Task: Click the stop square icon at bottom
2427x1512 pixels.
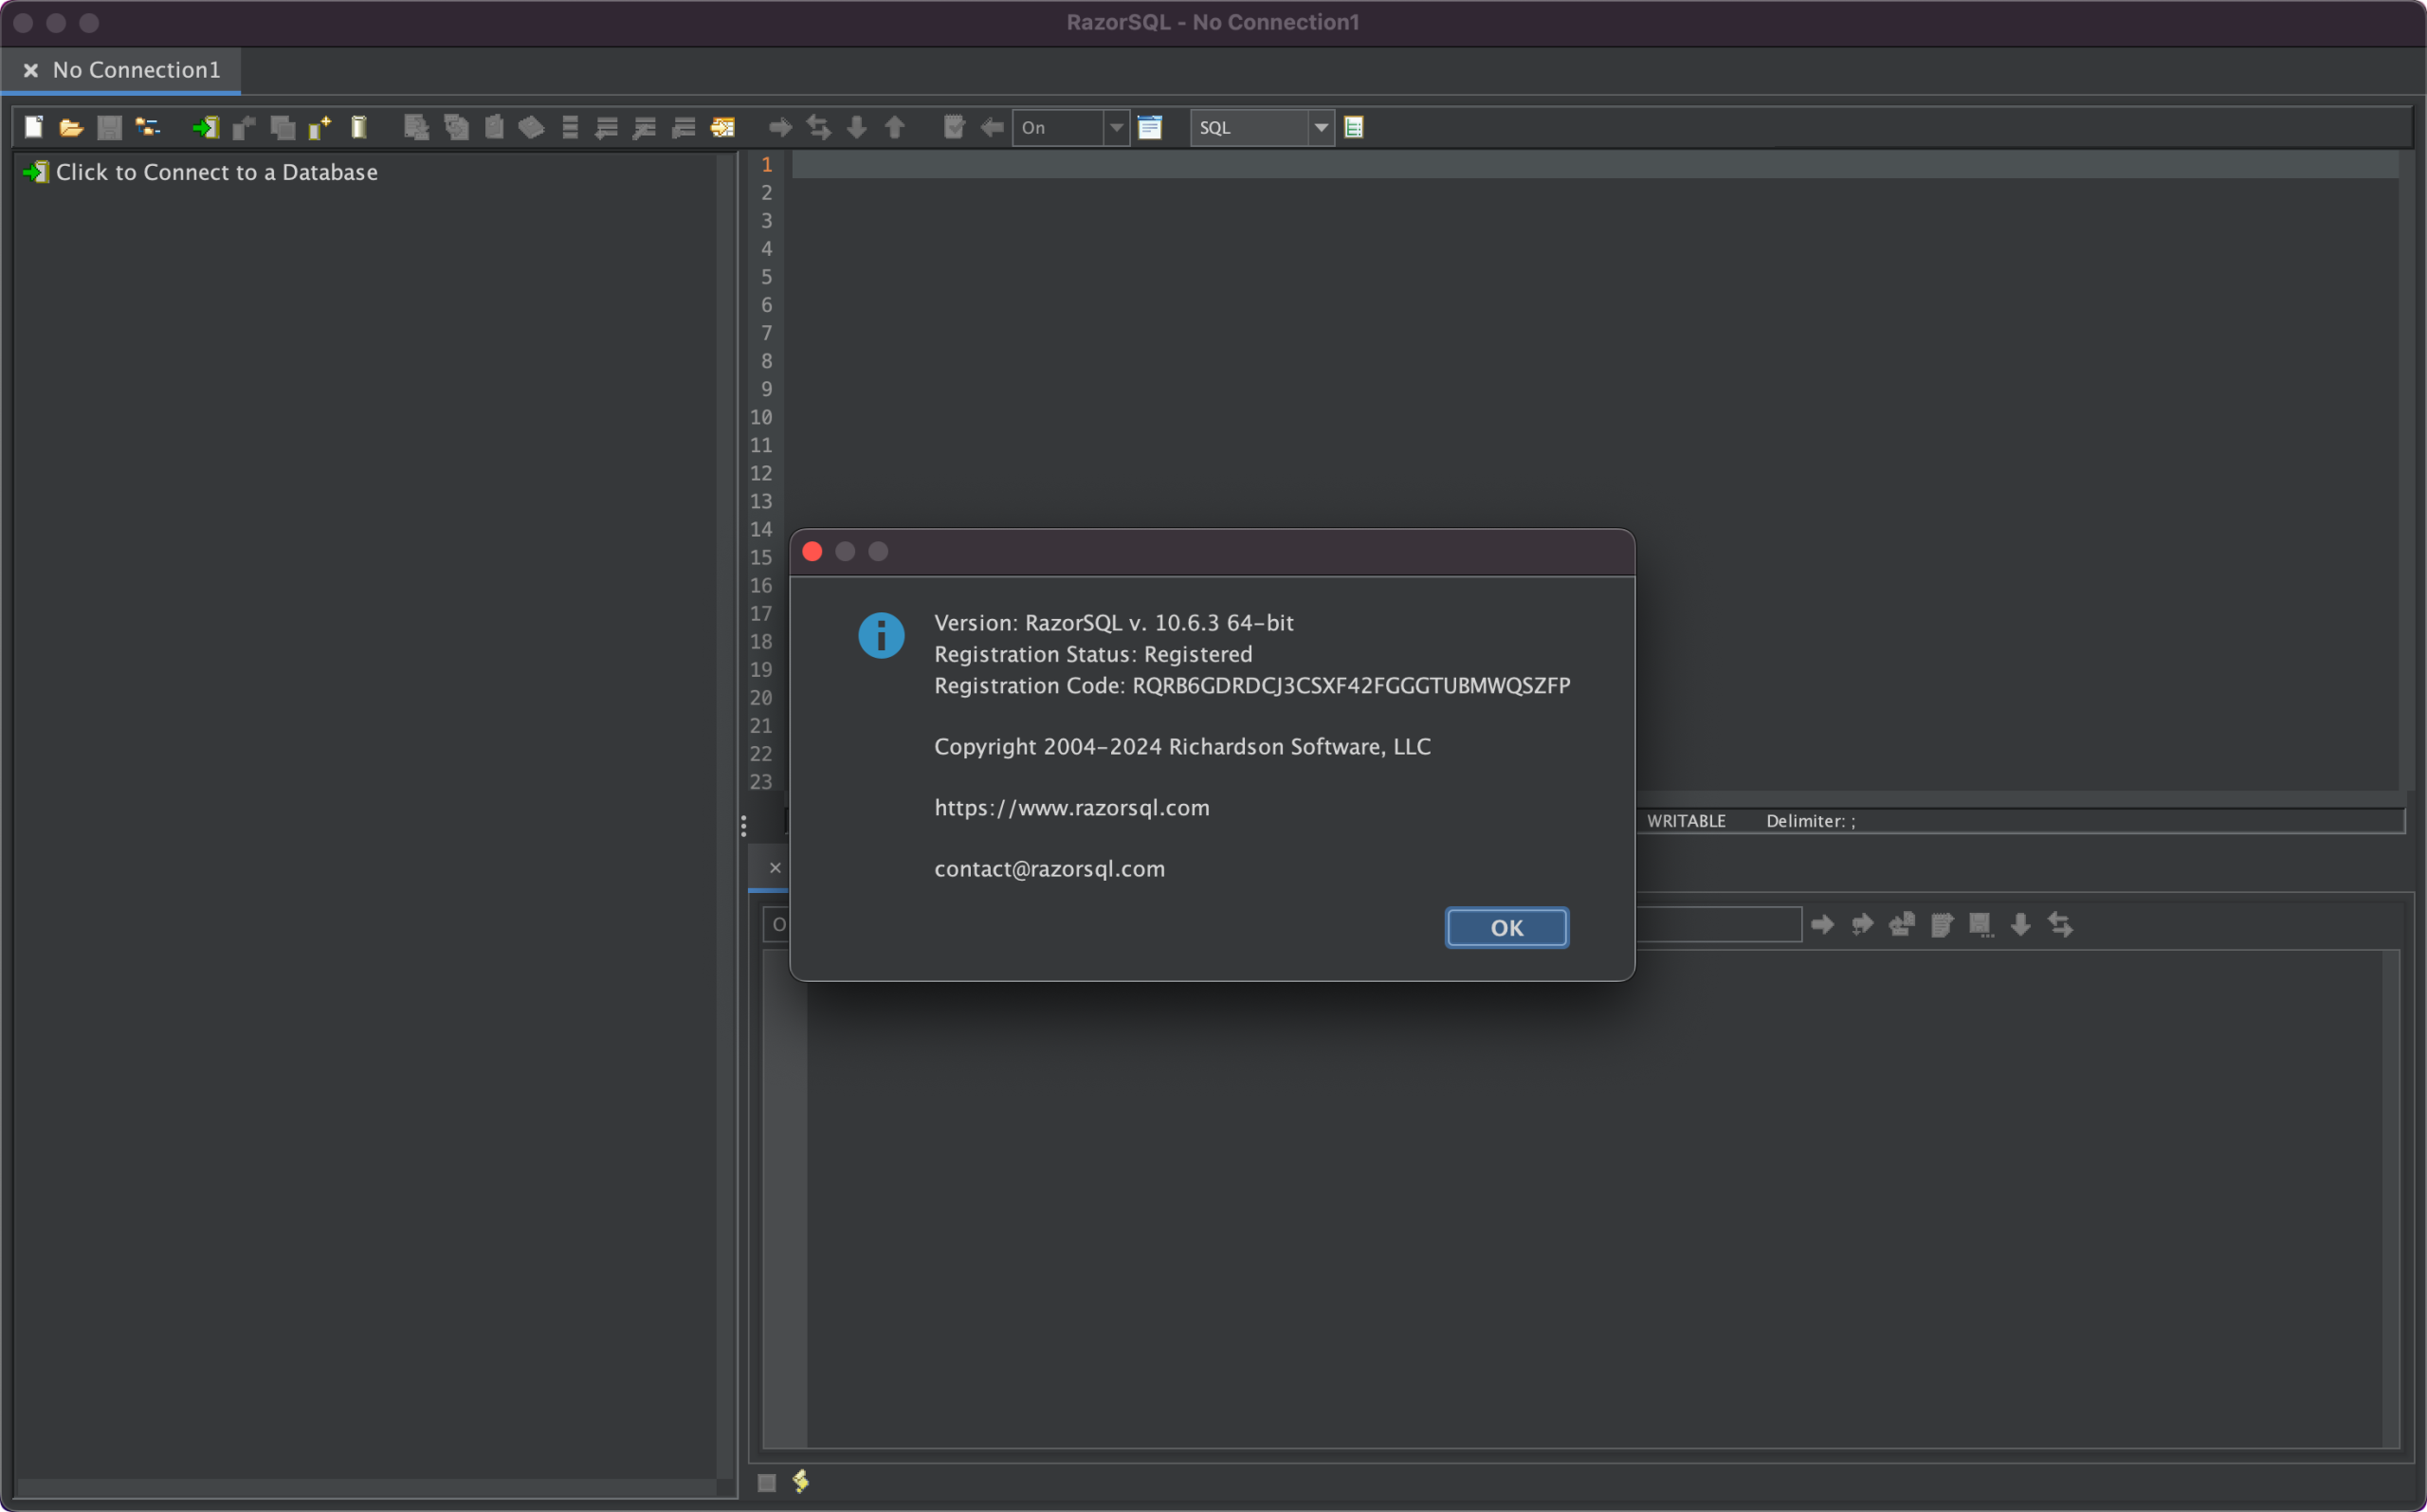Action: [767, 1482]
